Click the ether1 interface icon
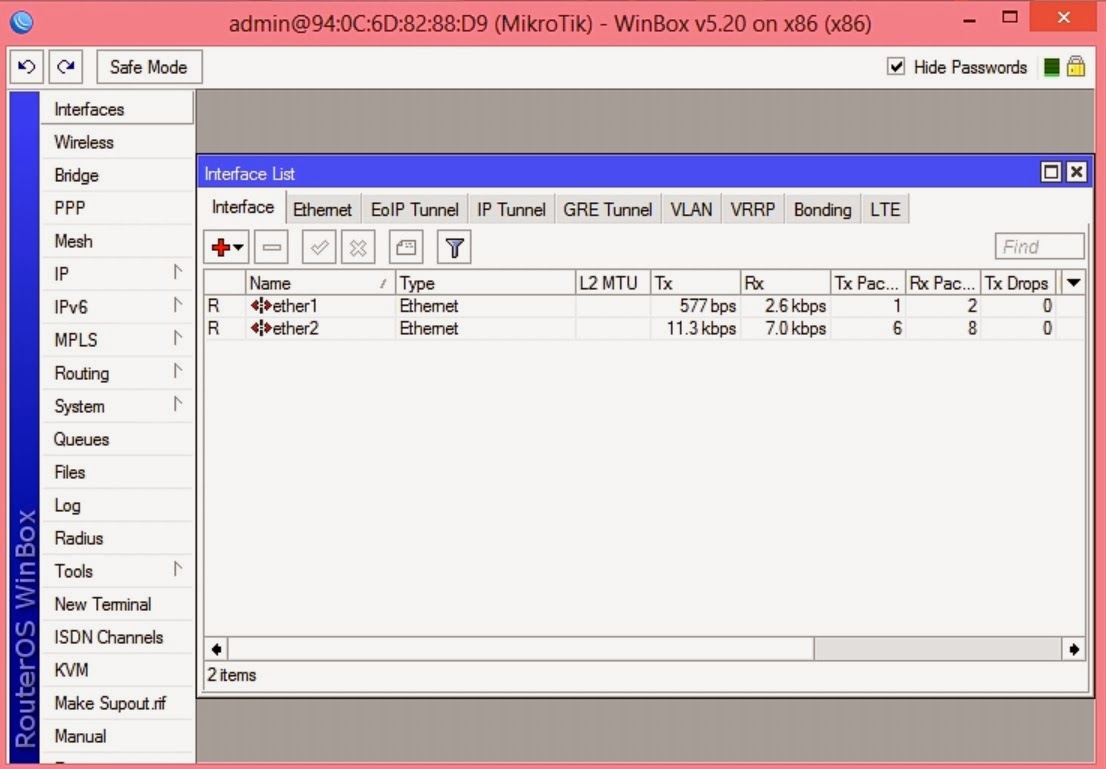 tap(261, 305)
